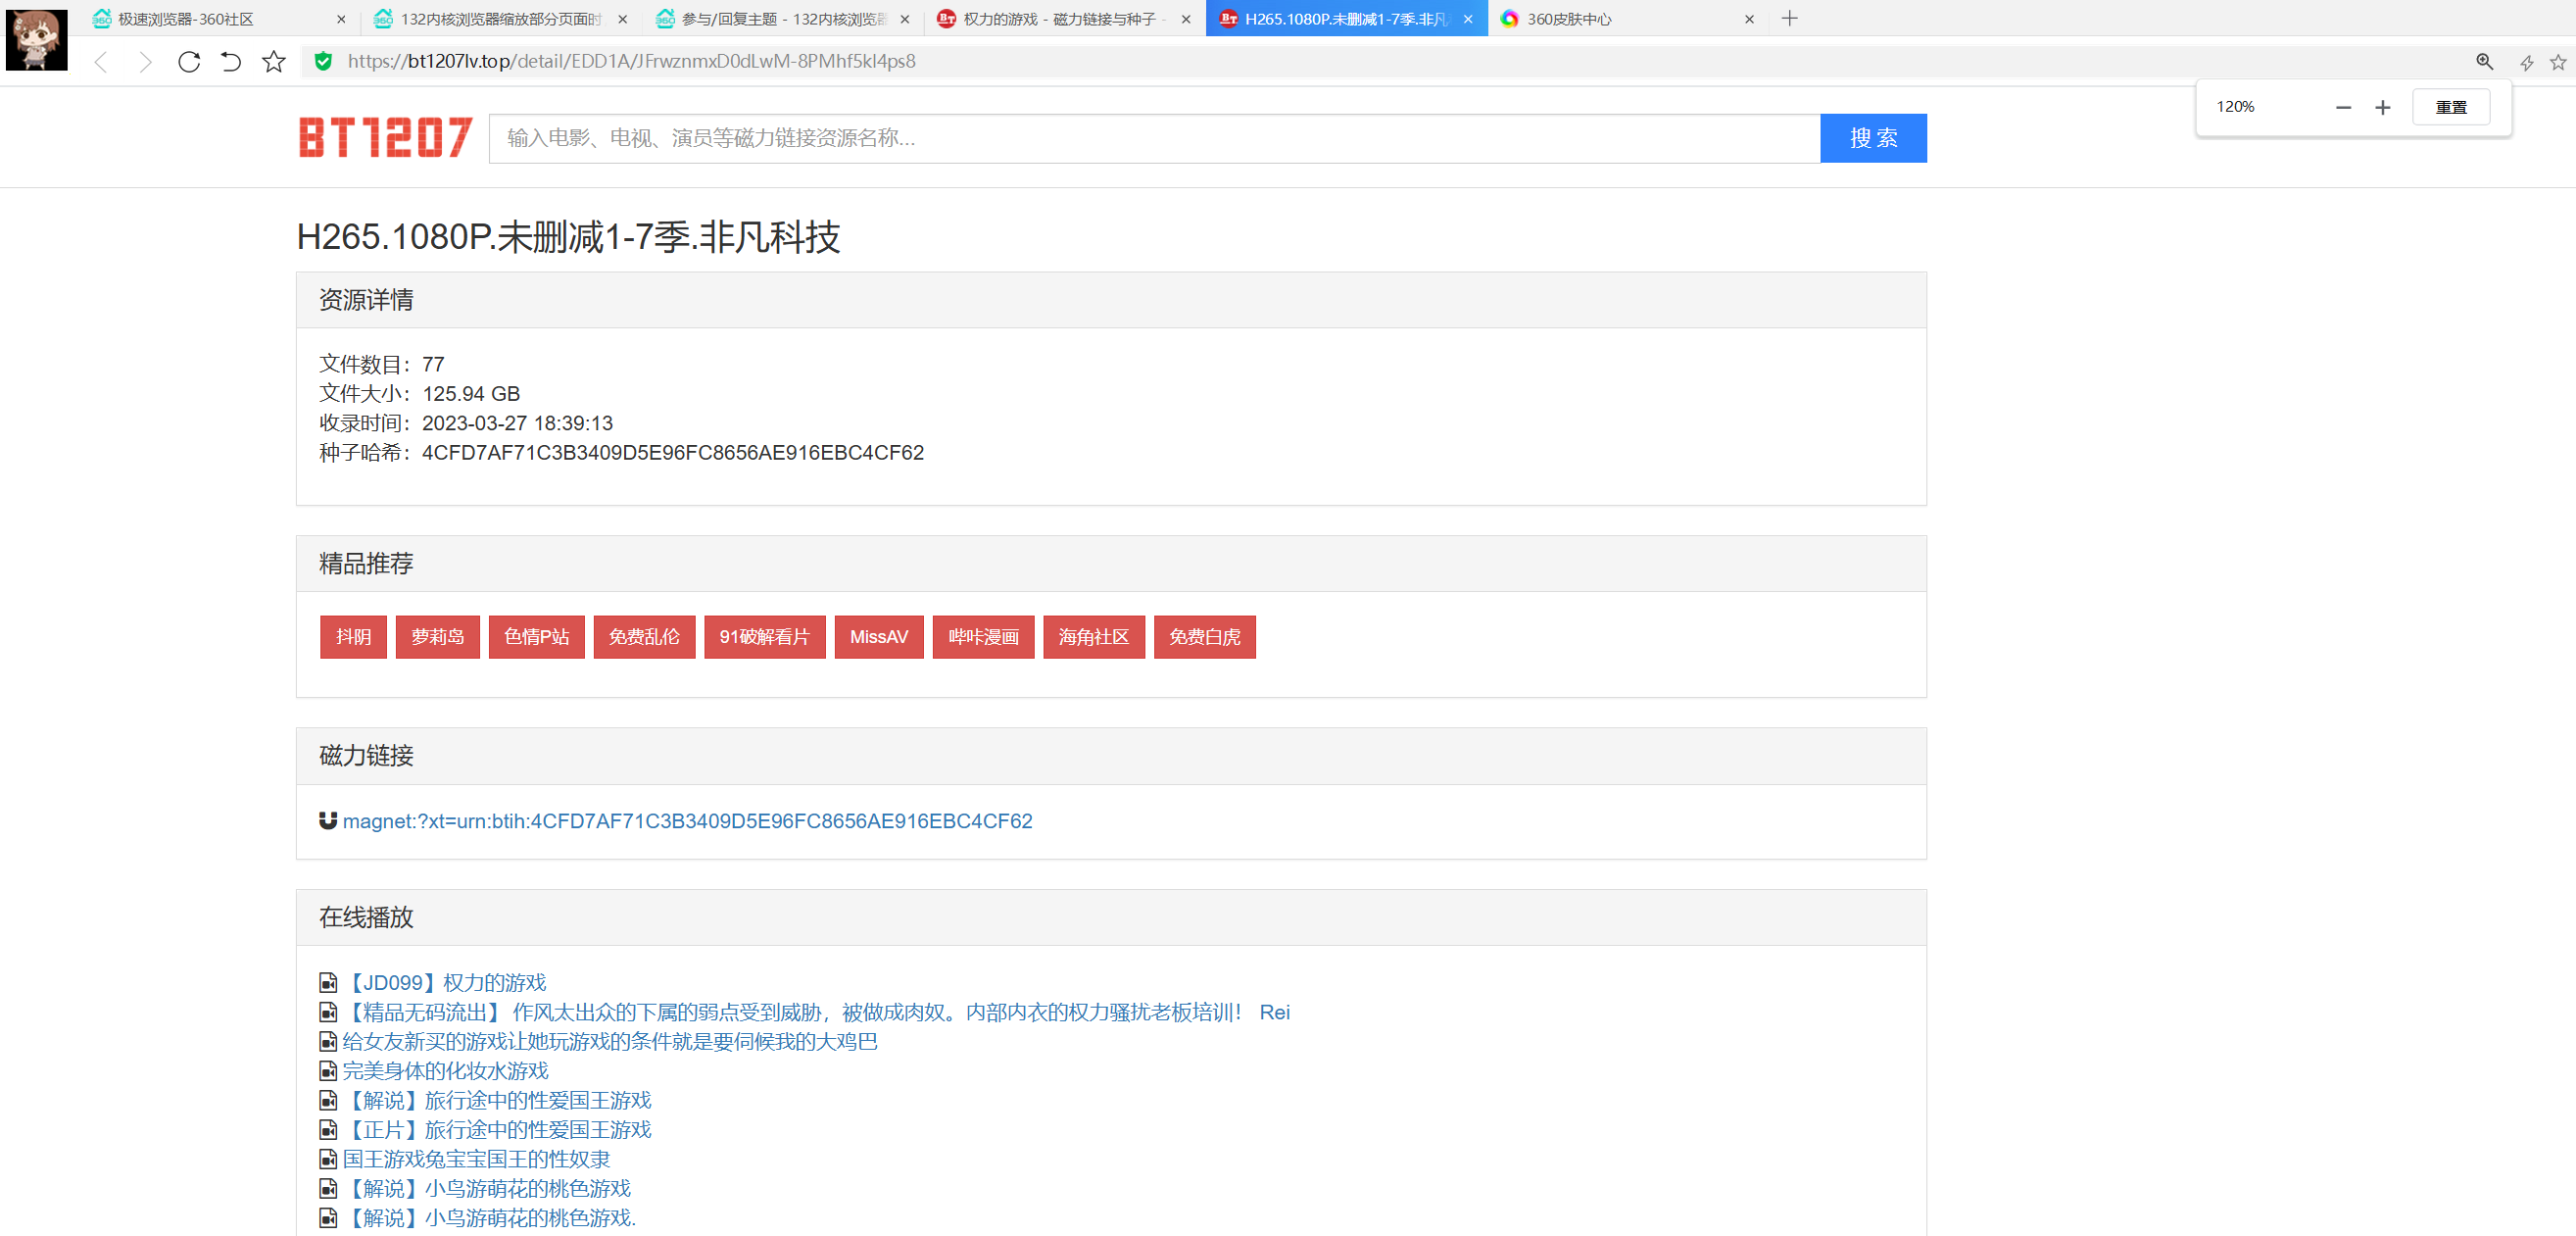This screenshot has width=2576, height=1236.
Task: Close the 360皮肤中心 tab
Action: [x=1749, y=19]
